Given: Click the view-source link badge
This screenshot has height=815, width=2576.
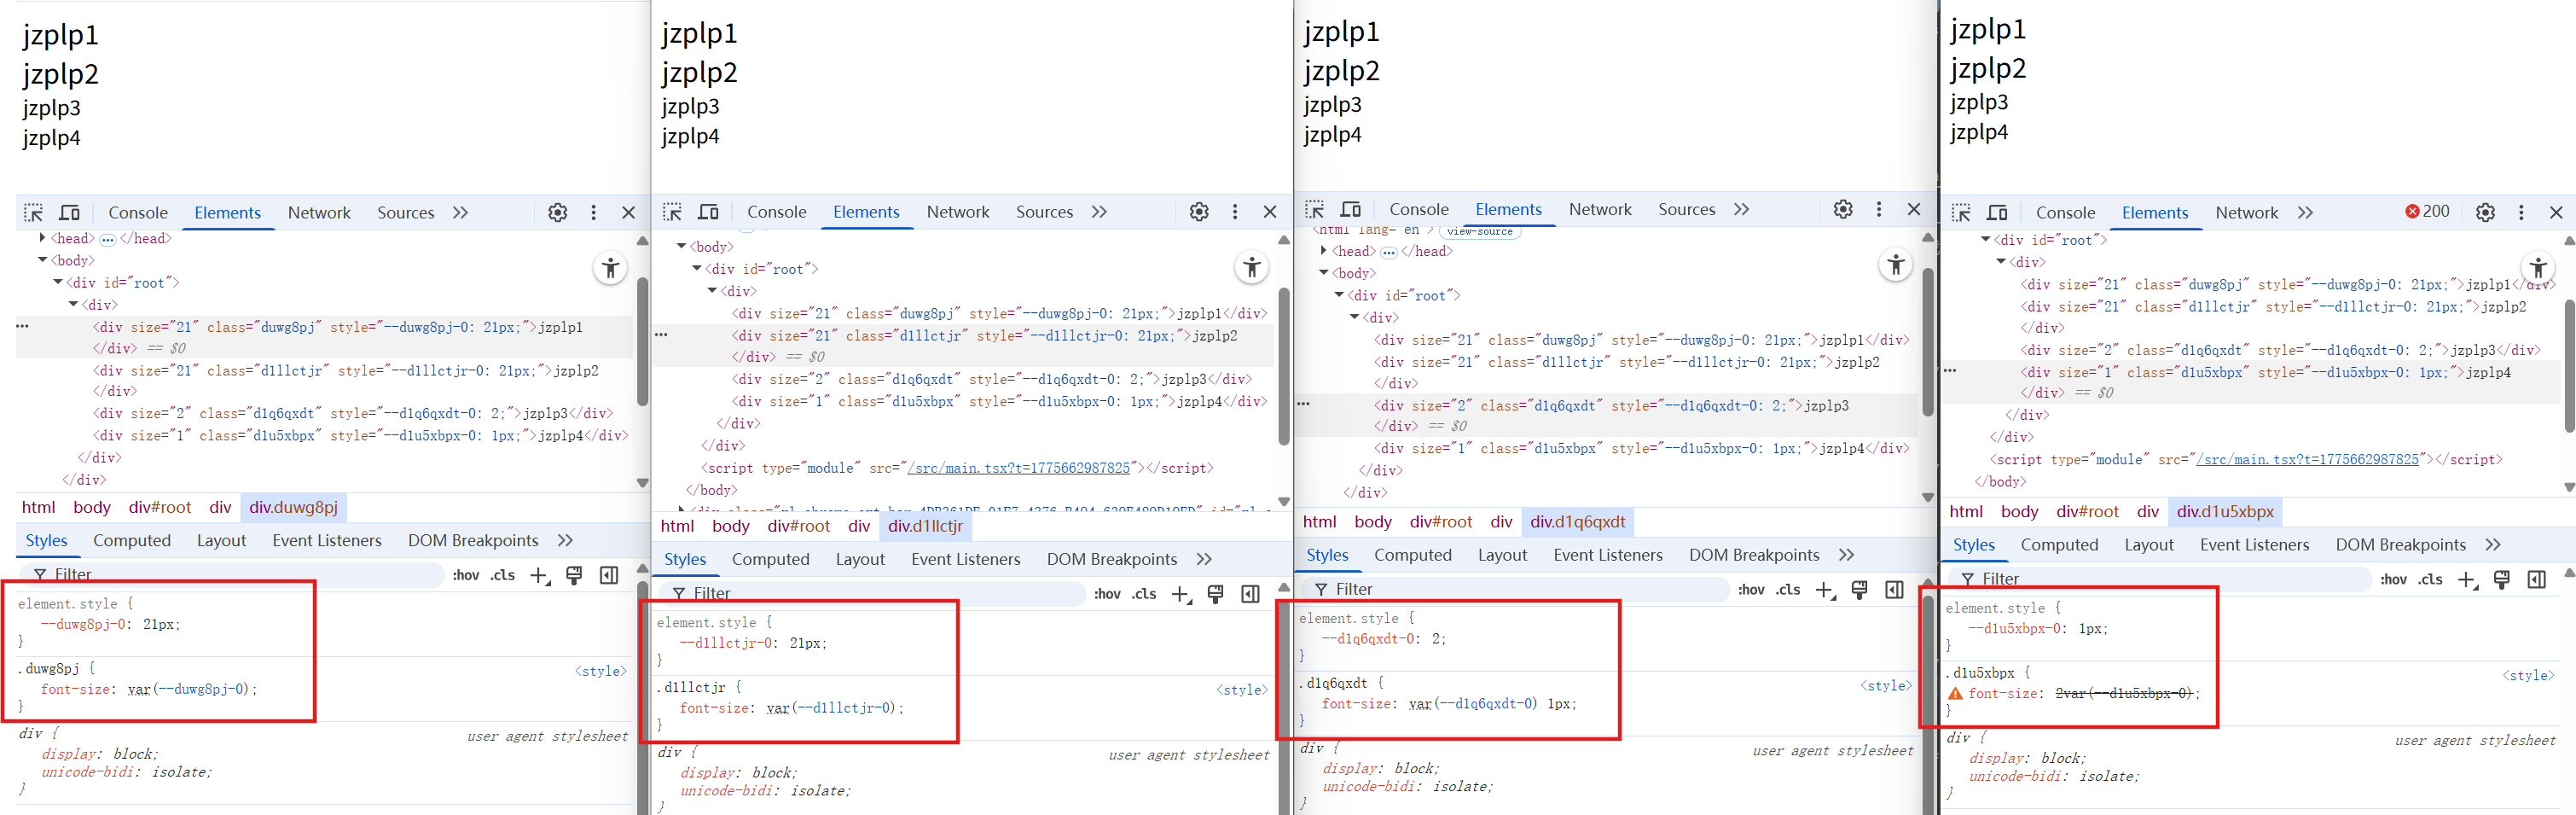Looking at the screenshot, I should [1479, 231].
